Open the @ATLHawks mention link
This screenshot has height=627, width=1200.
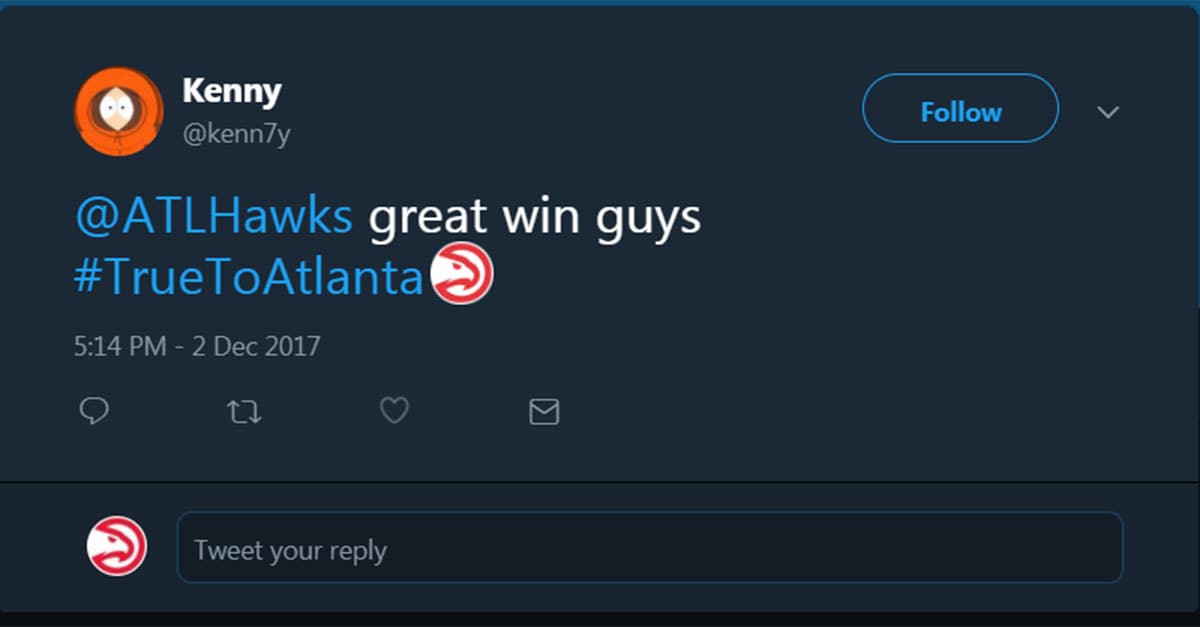click(213, 215)
